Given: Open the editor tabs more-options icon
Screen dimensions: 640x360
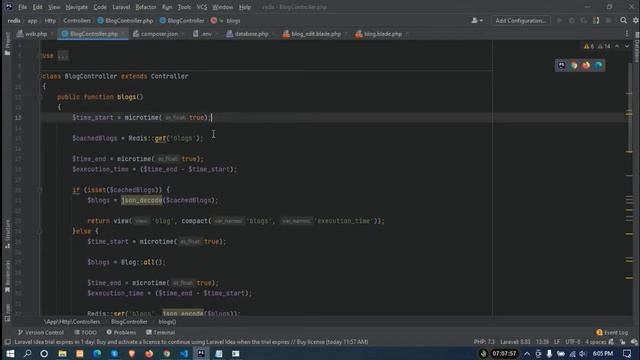Looking at the screenshot, I should tap(627, 34).
